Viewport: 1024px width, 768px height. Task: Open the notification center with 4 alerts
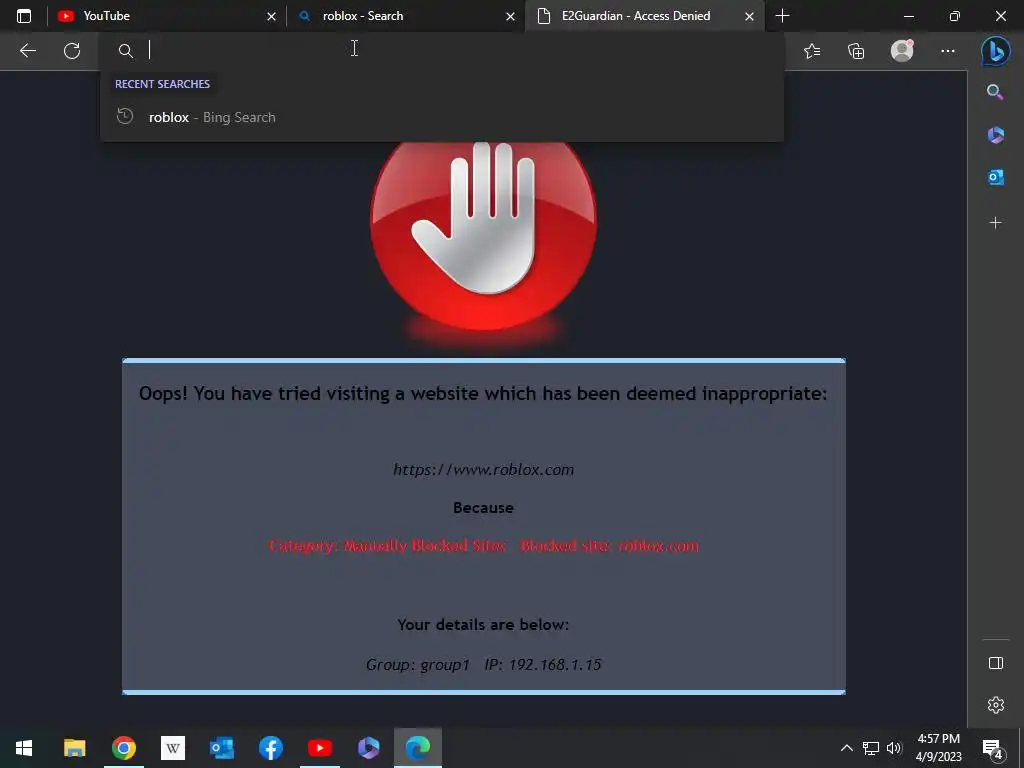point(993,749)
